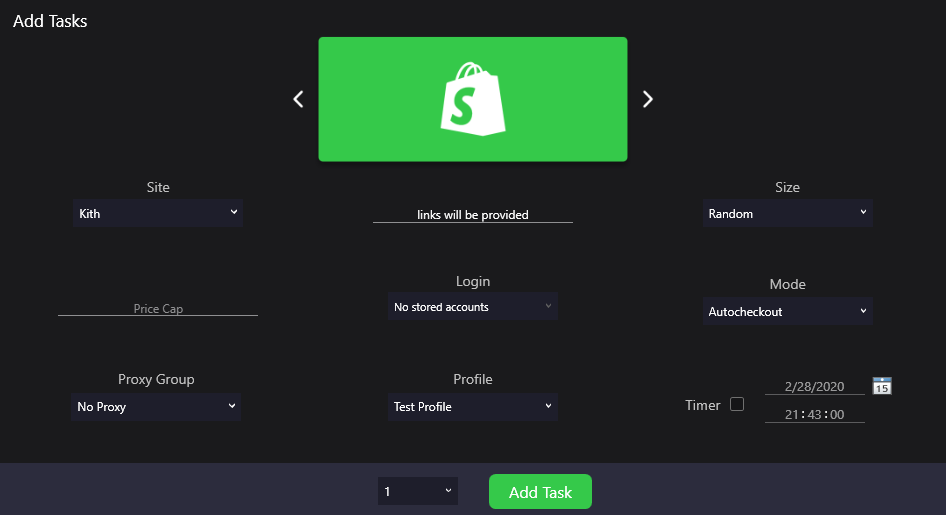Click the Timer label

[702, 405]
